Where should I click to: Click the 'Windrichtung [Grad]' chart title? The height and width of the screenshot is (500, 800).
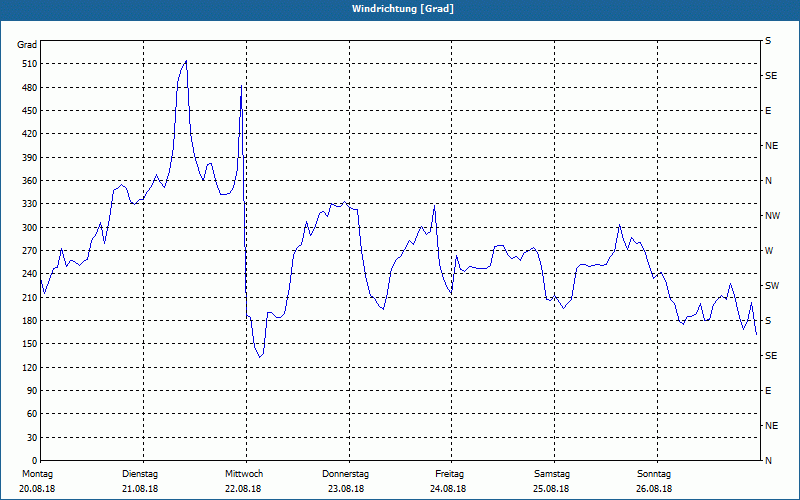(403, 9)
